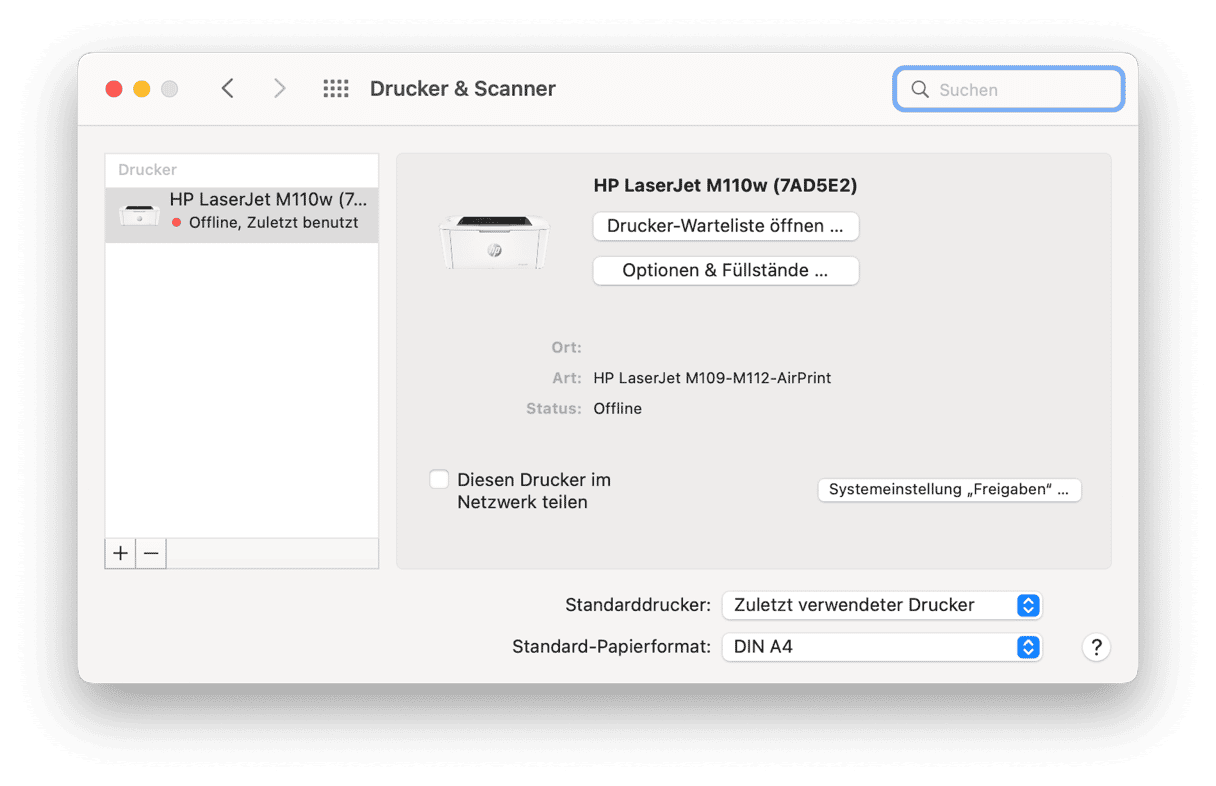Open help with the question mark button
Image resolution: width=1216 pixels, height=786 pixels.
click(x=1096, y=647)
